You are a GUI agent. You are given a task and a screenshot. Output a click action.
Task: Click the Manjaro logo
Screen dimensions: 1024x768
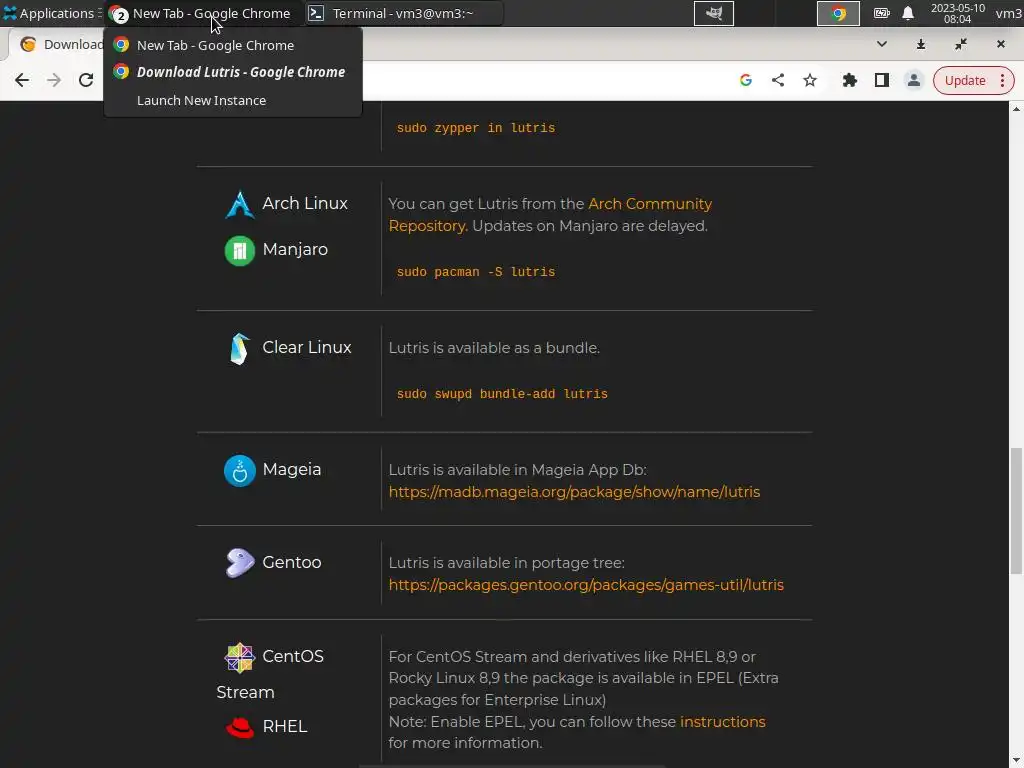[x=240, y=251]
